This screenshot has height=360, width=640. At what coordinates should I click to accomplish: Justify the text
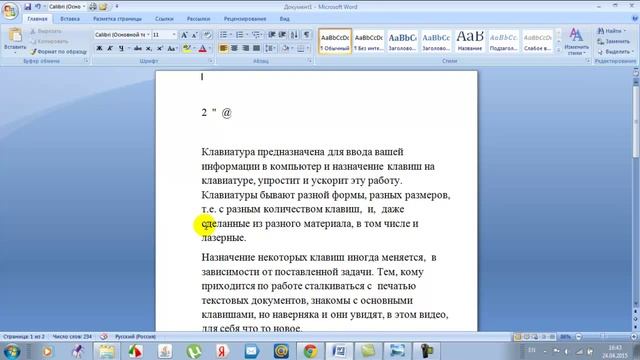click(256, 49)
